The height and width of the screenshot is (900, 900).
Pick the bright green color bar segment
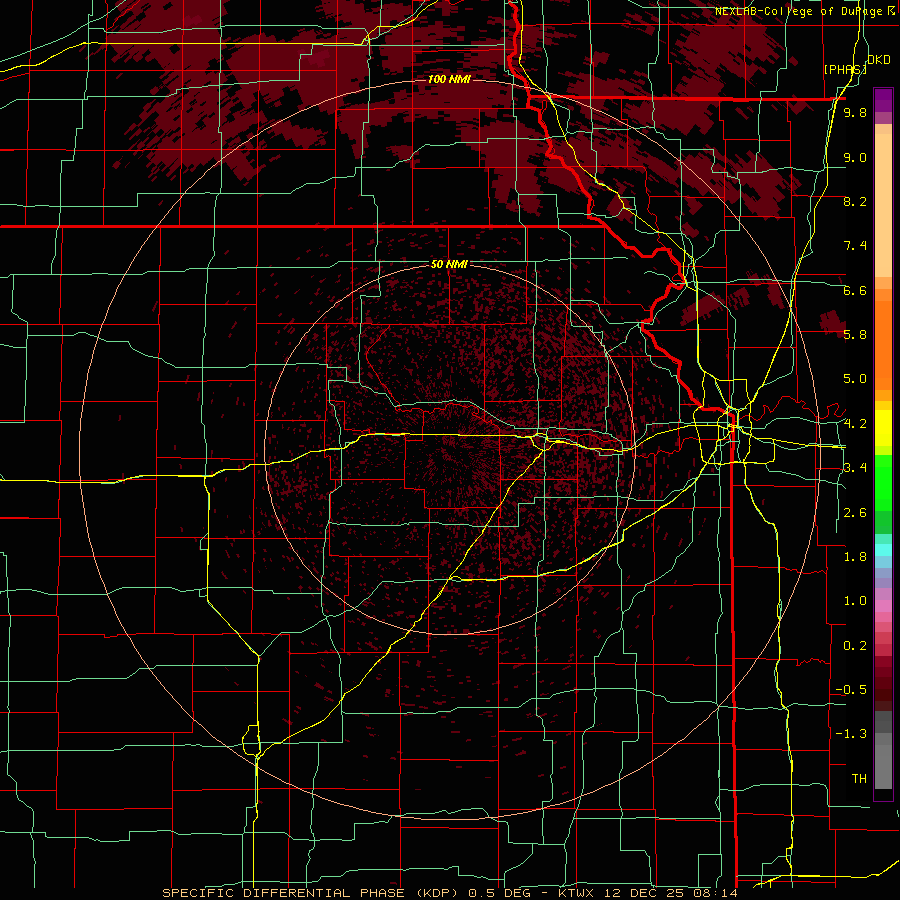coord(883,482)
